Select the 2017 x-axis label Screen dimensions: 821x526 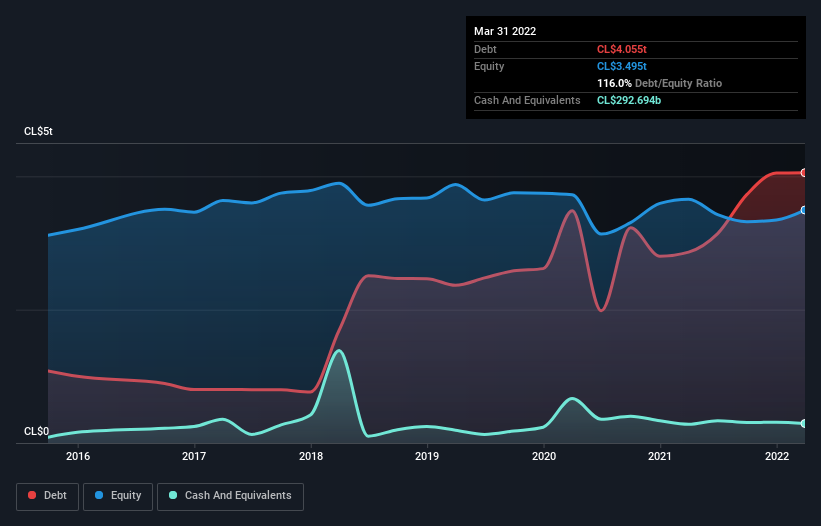194,456
